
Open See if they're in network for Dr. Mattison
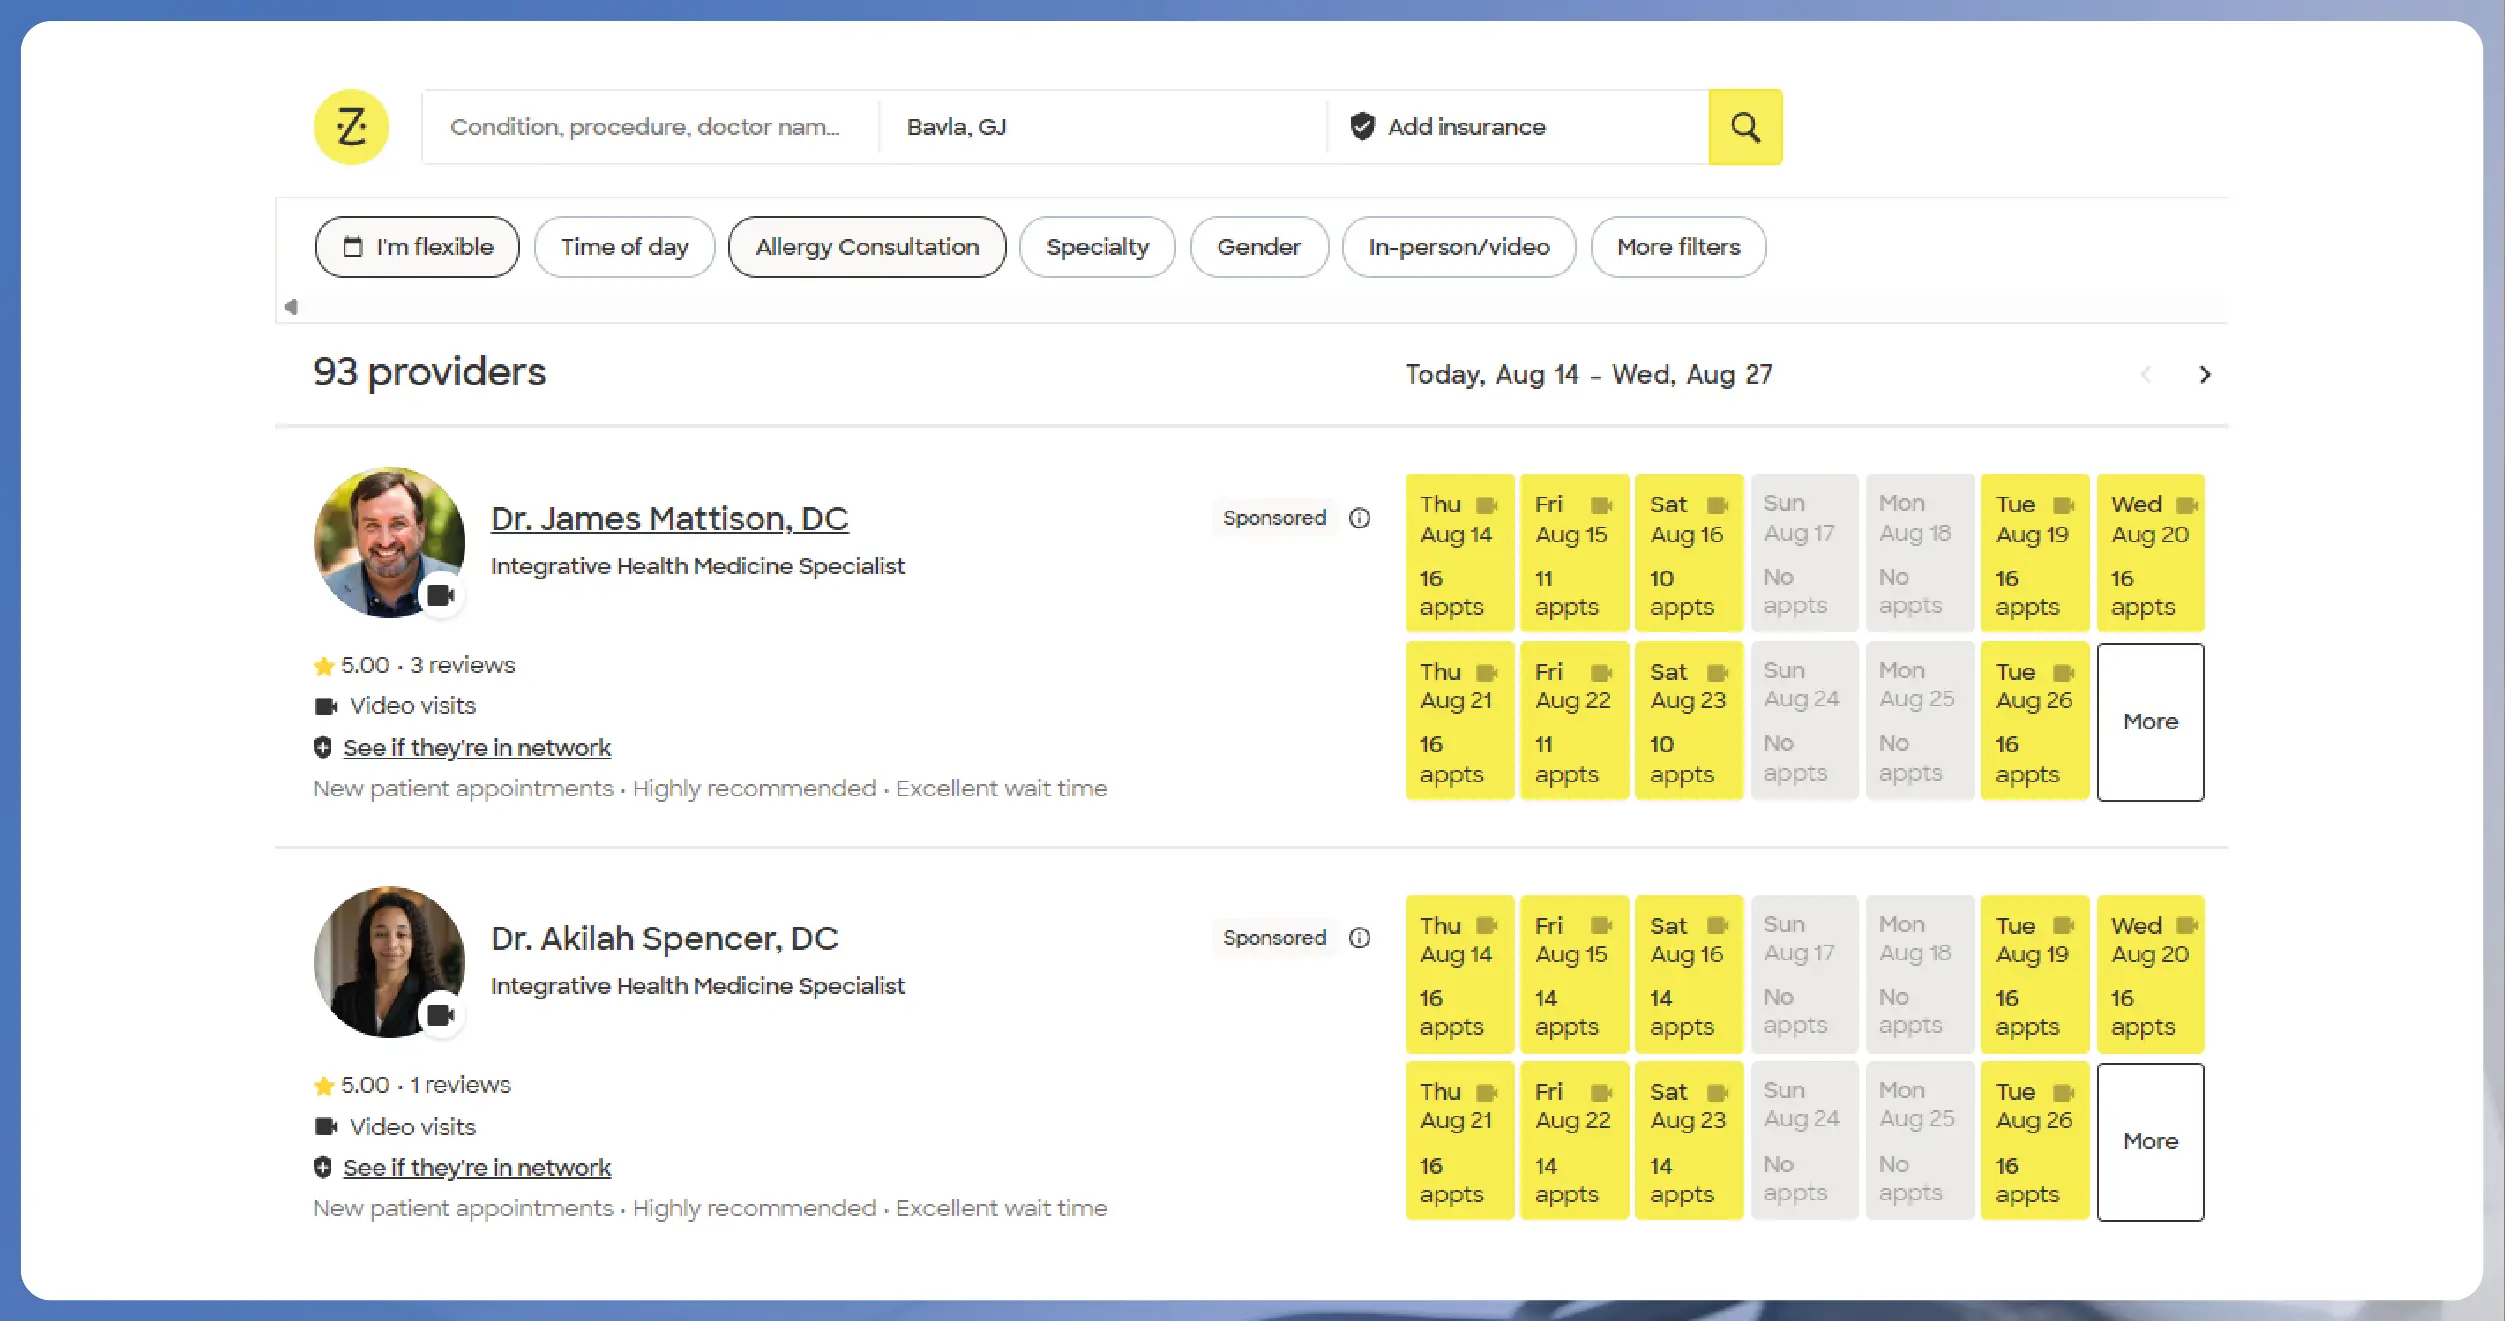point(477,747)
